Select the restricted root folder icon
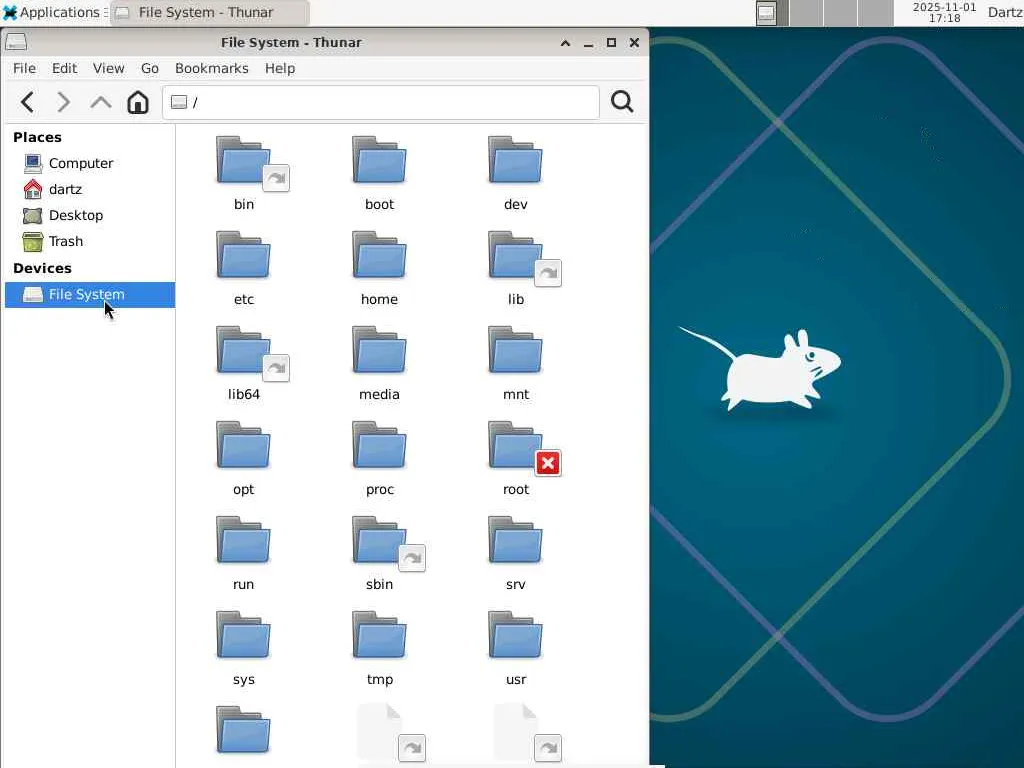 pyautogui.click(x=515, y=445)
